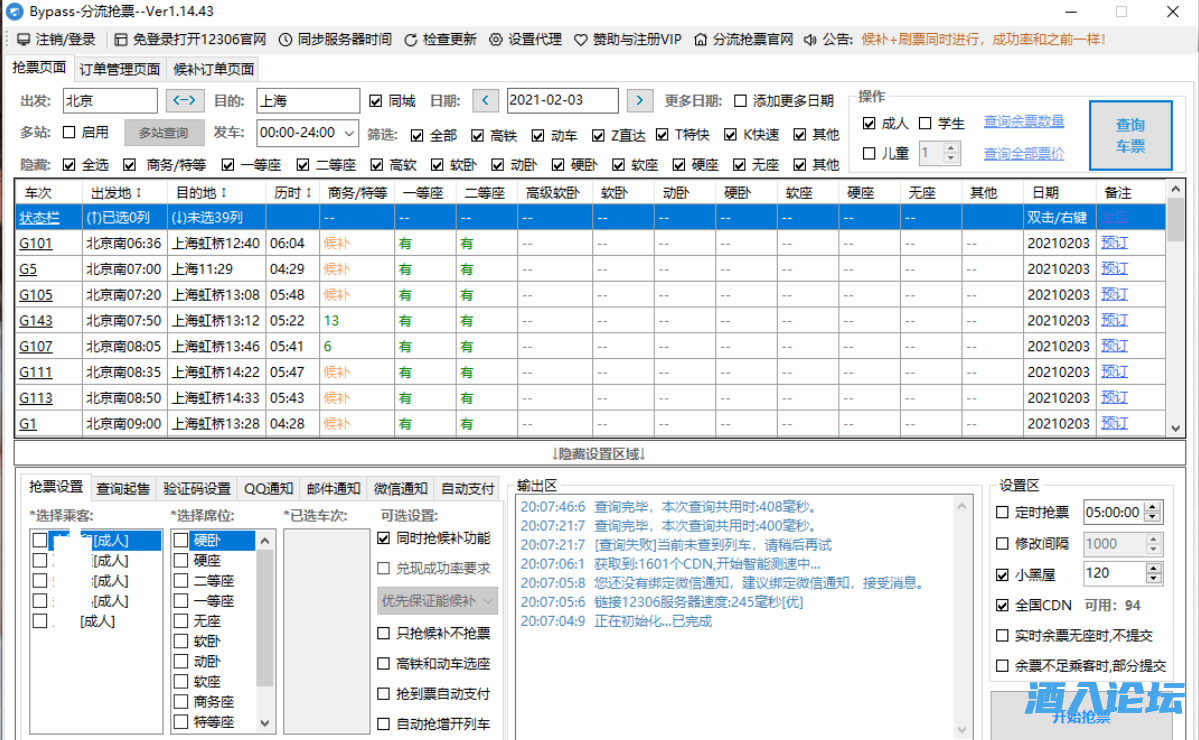Click the 出发 station input field
The height and width of the screenshot is (740, 1199).
110,101
